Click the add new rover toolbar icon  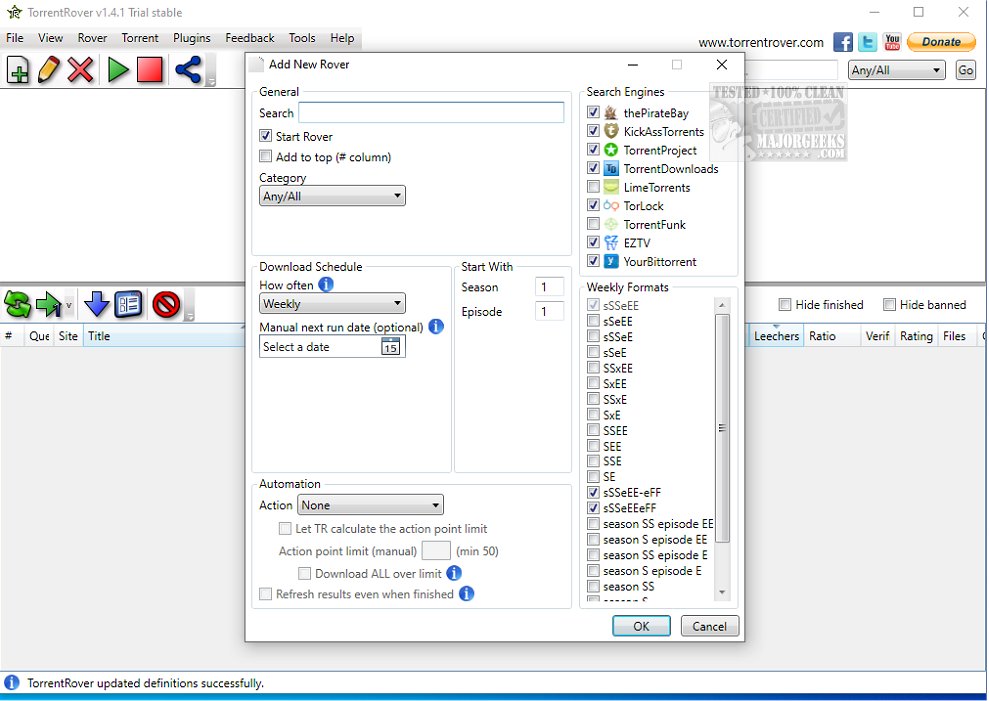(x=18, y=70)
